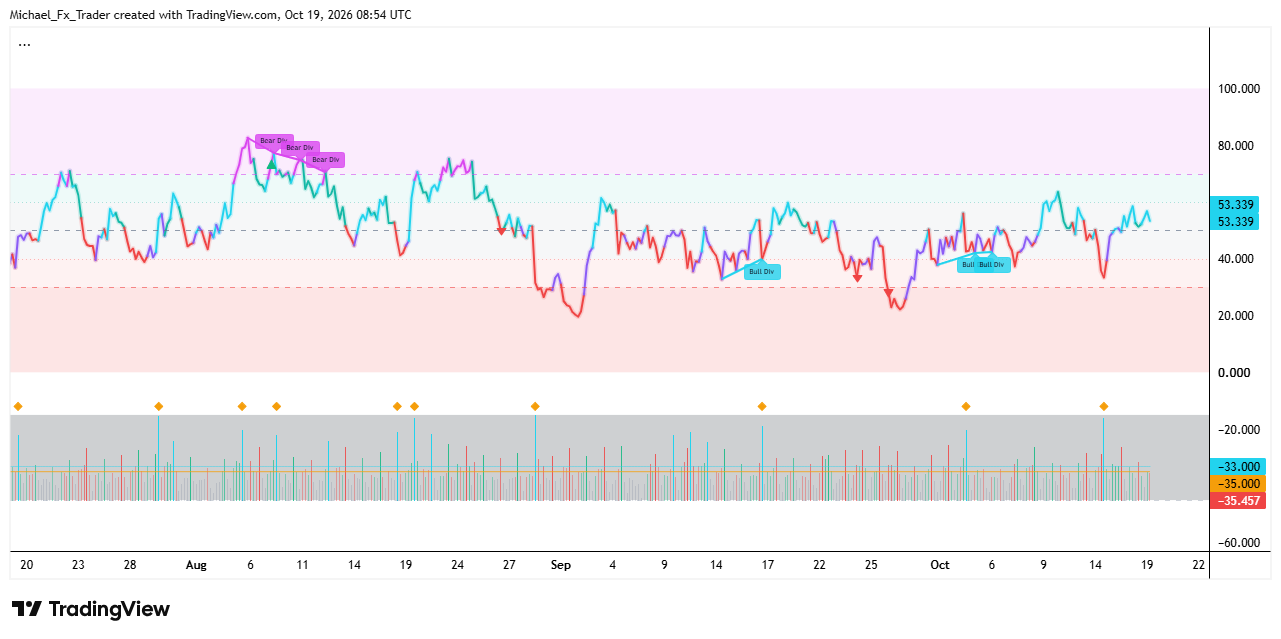
Task: Click the 80.000 price axis label
Action: click(1238, 146)
